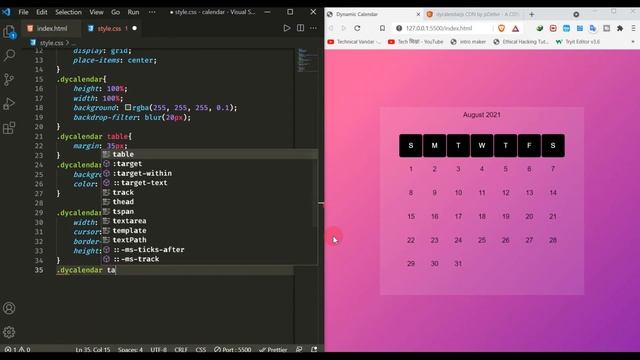Click the Prettier status bar item
This screenshot has height=360, width=640.
click(x=273, y=349)
